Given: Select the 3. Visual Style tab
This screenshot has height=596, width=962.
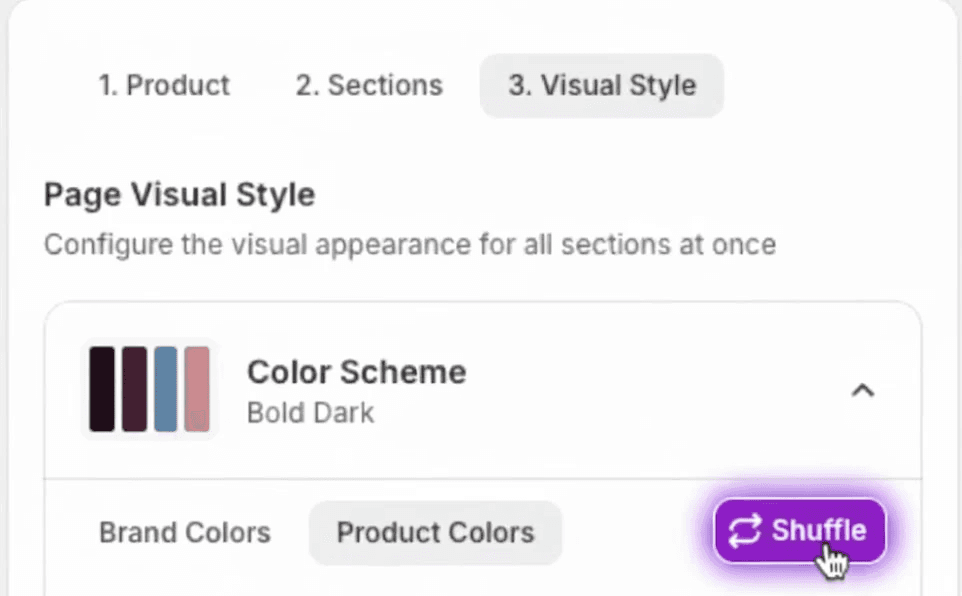Looking at the screenshot, I should click(x=601, y=86).
